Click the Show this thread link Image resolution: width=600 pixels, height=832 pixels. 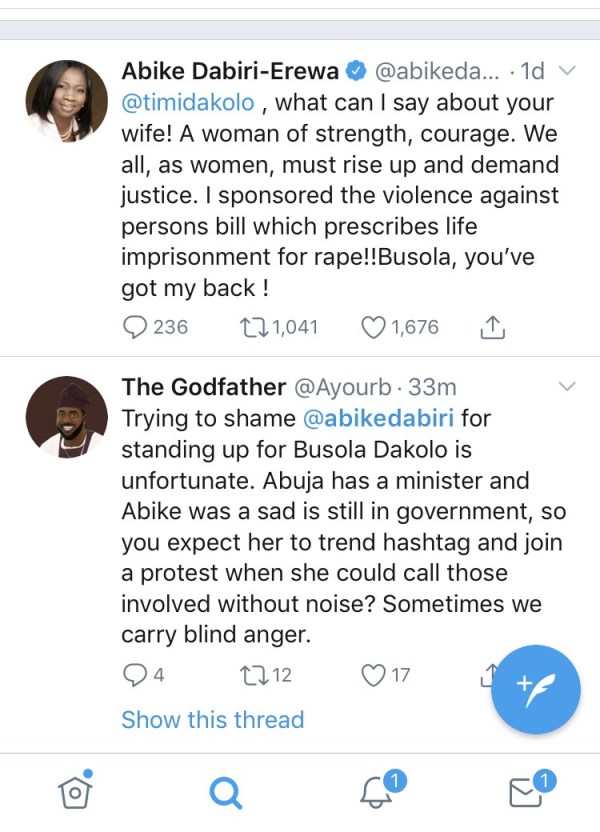(x=212, y=720)
